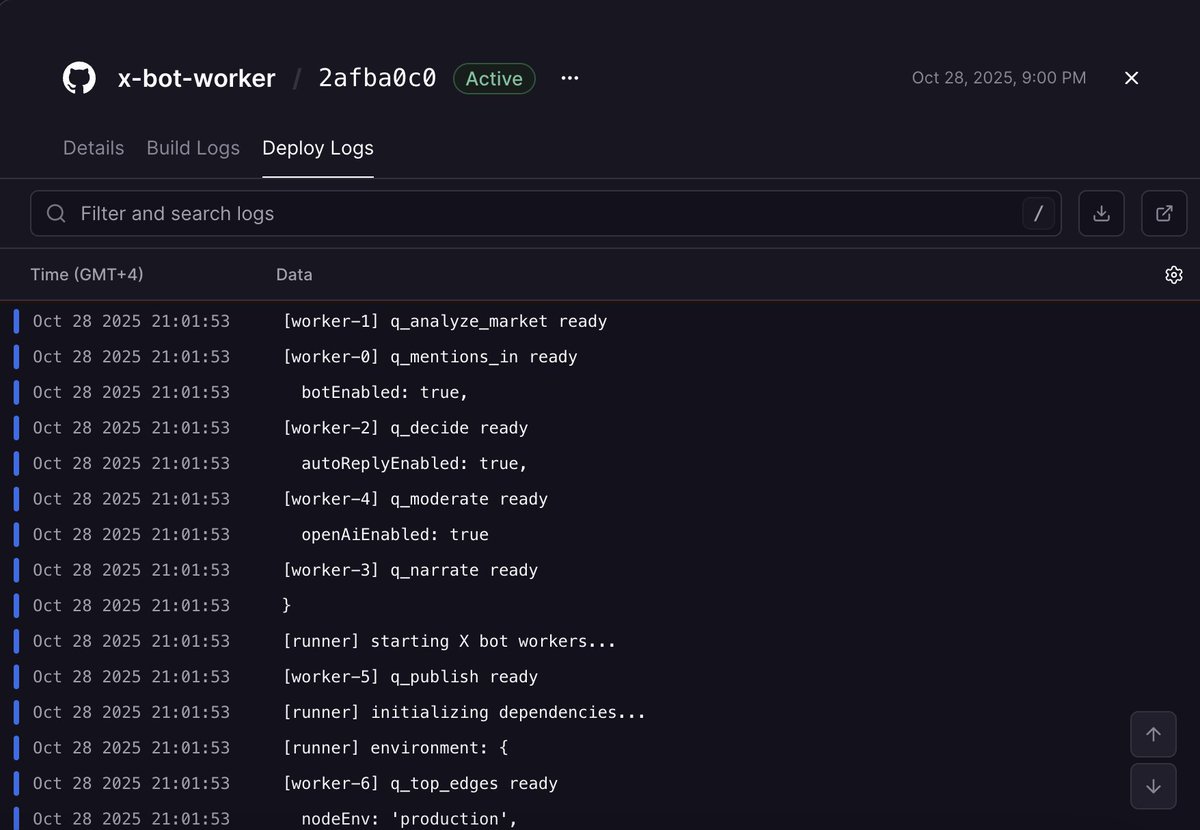Select the runner environment: { log line
1200x830 pixels.
point(600,747)
